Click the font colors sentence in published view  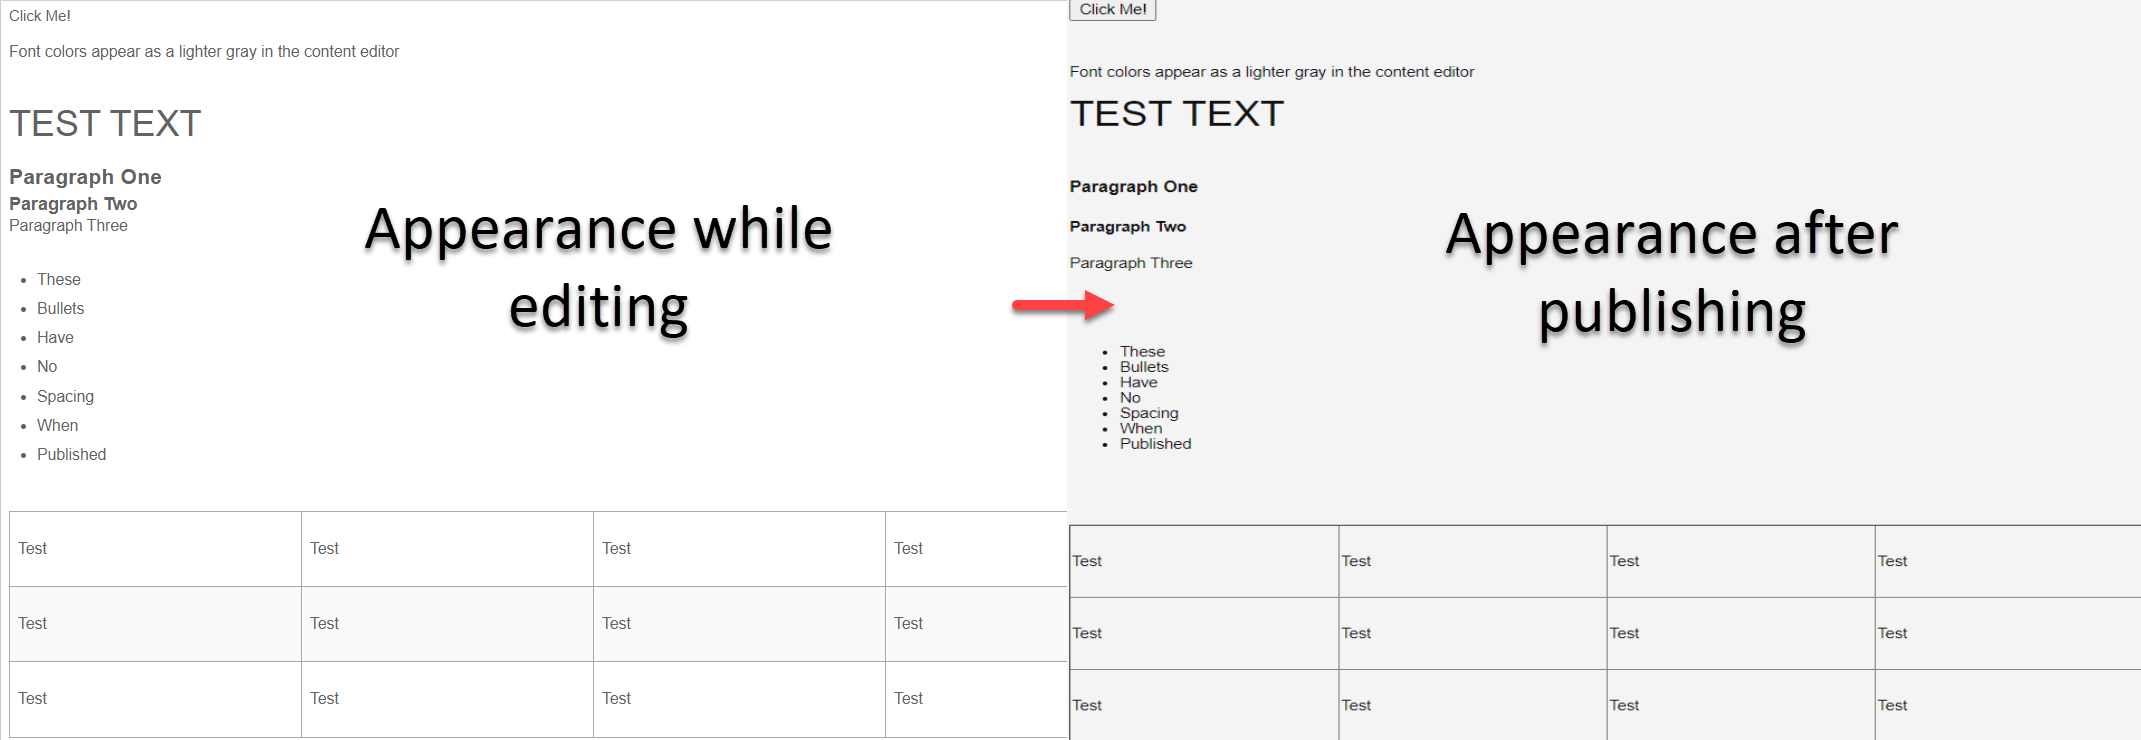[1271, 72]
